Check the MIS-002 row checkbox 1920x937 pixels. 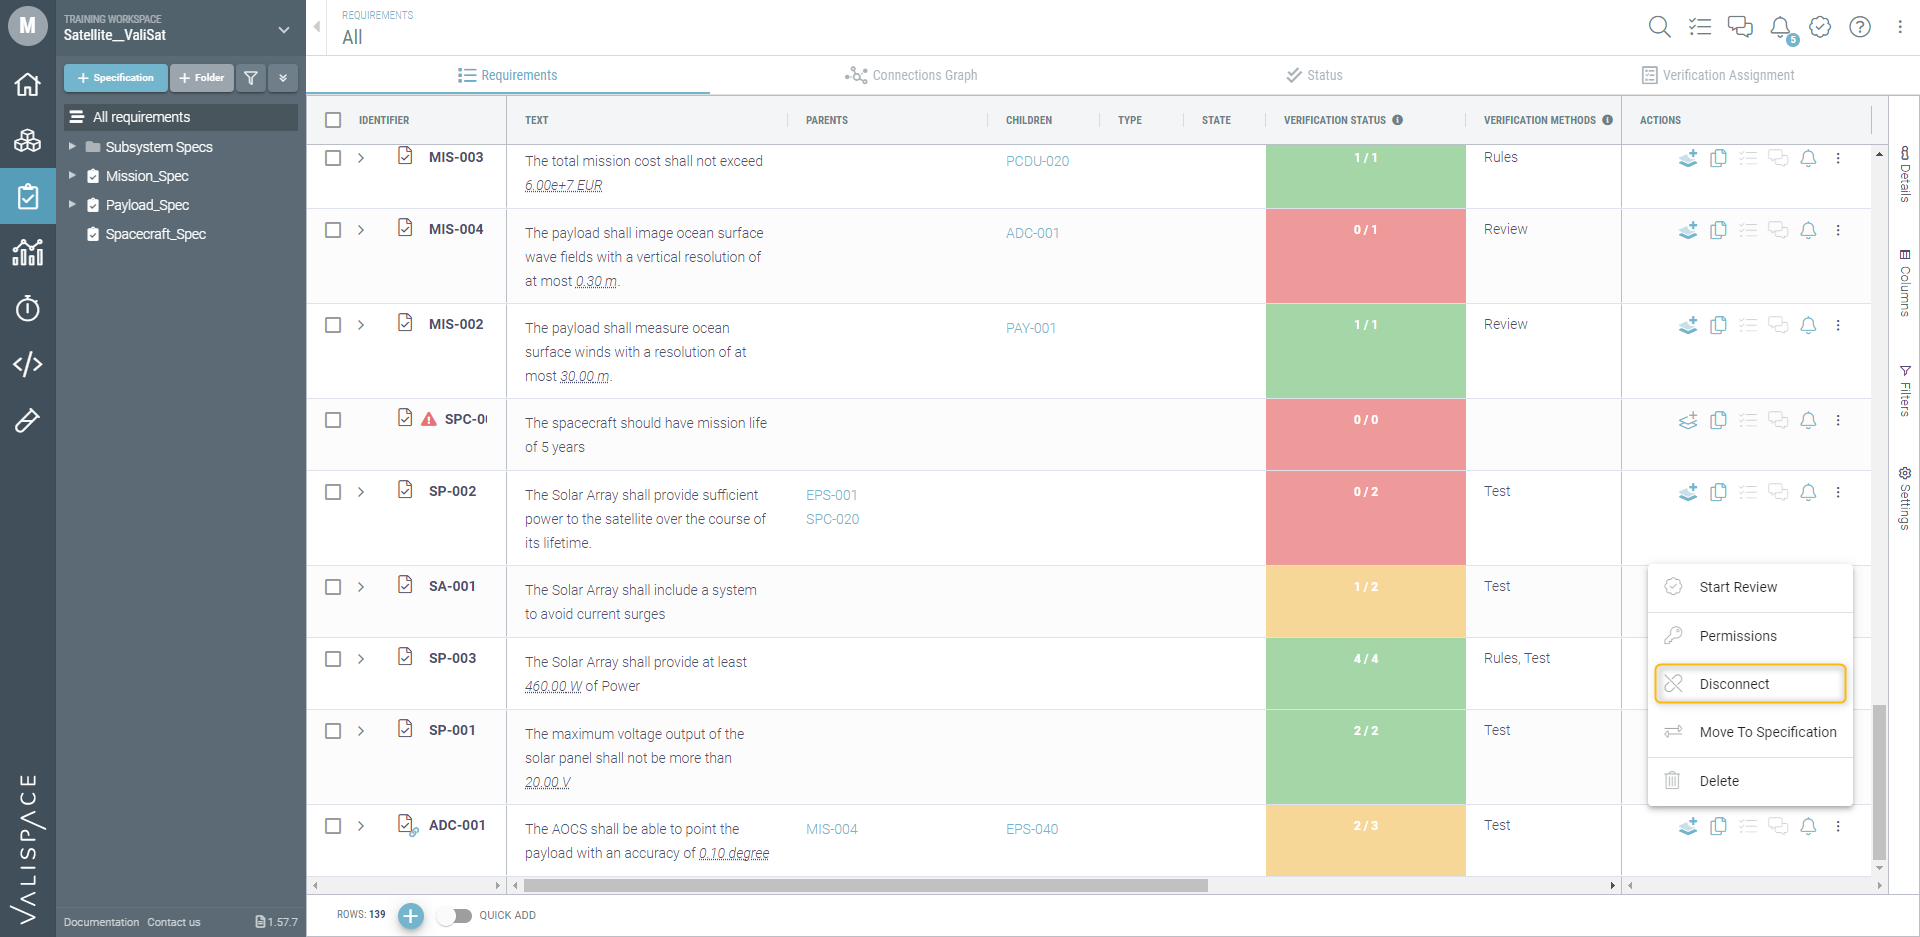(333, 325)
